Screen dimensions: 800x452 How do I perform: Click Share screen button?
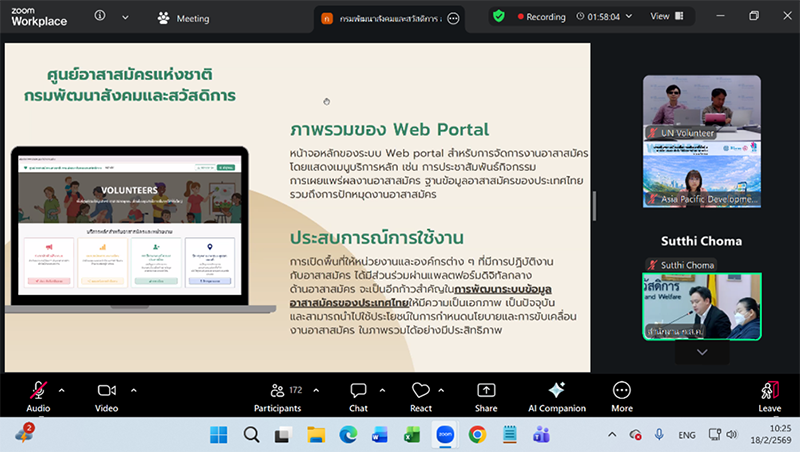click(486, 397)
